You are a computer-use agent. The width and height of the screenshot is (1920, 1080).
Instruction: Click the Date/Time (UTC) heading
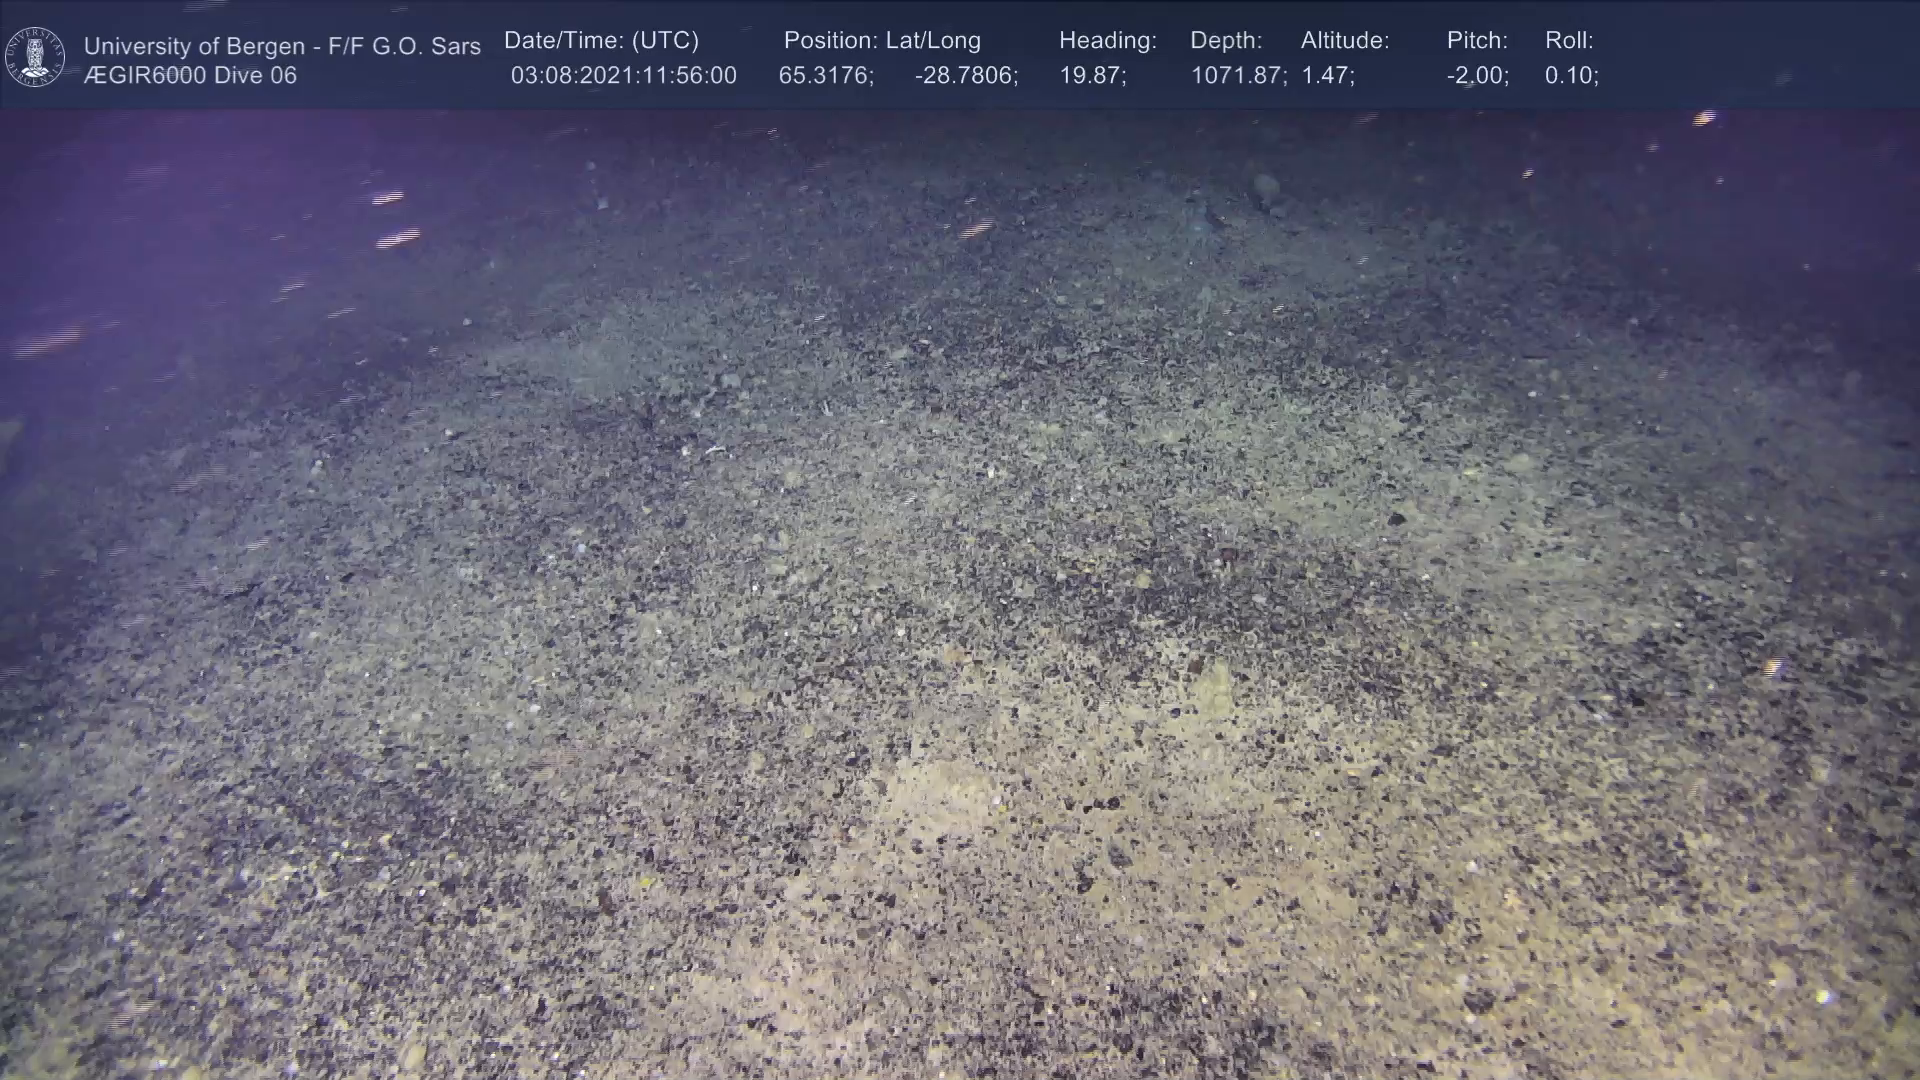coord(601,41)
